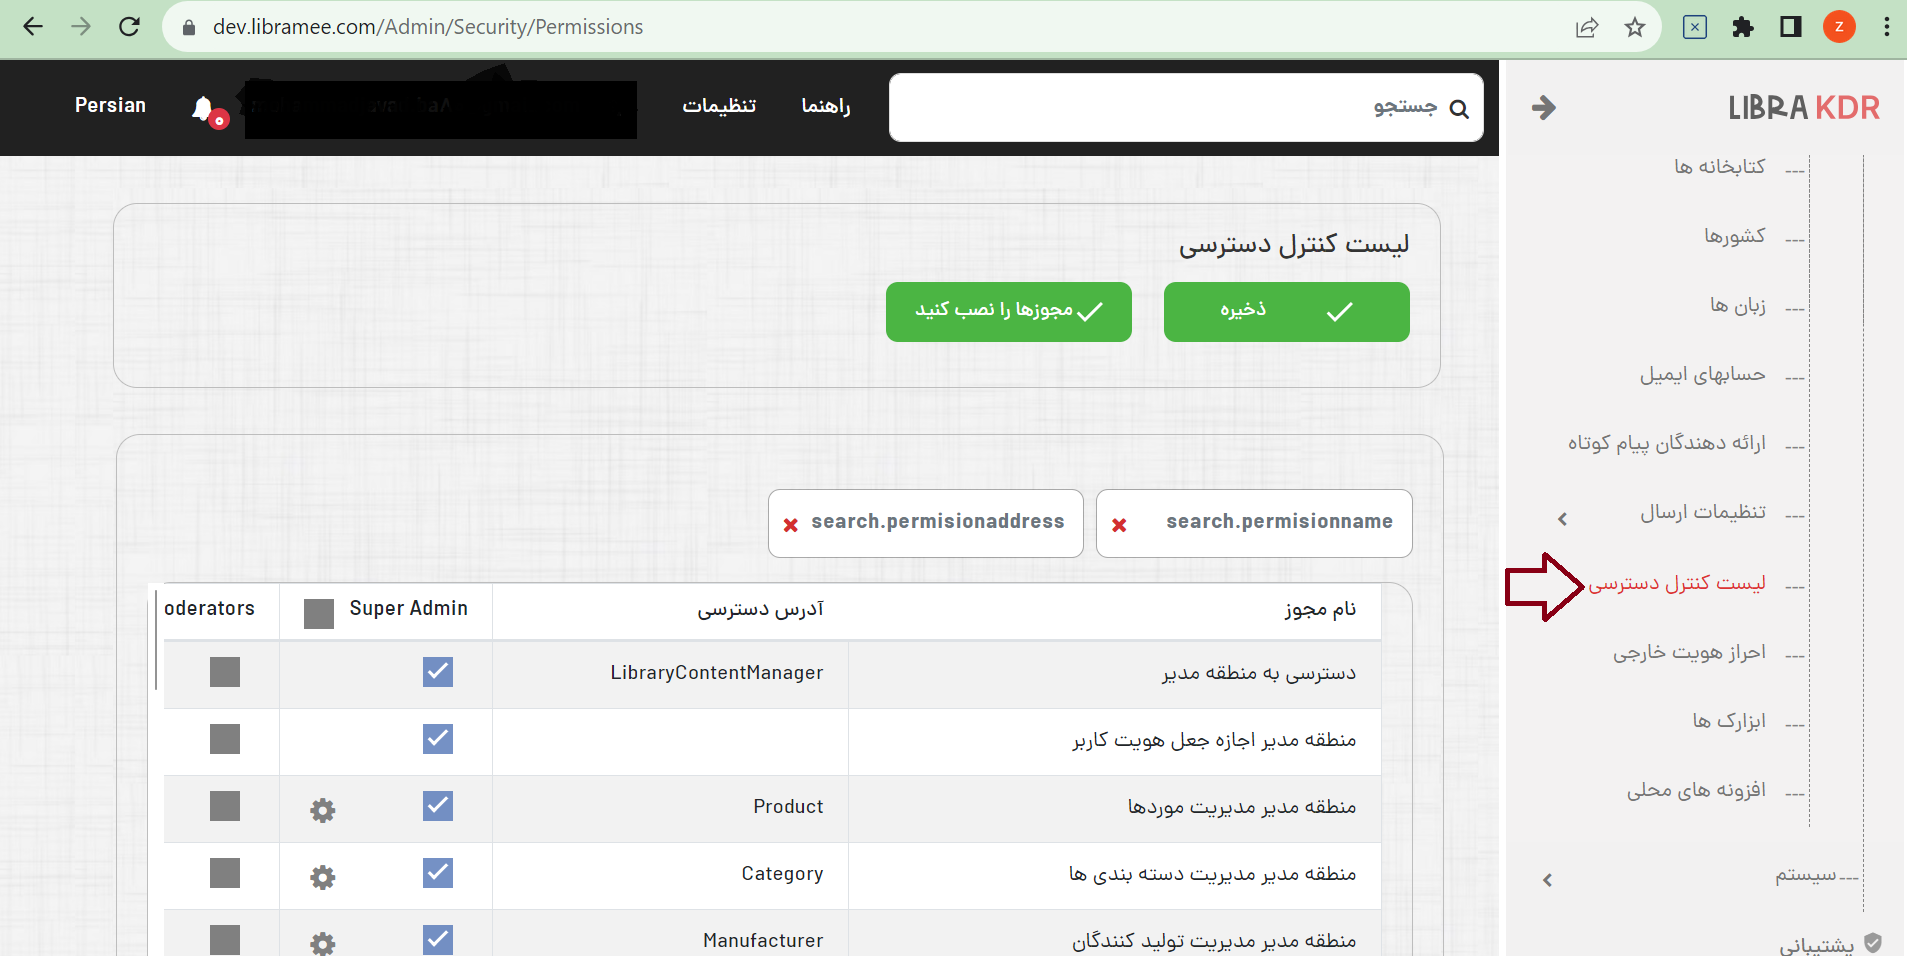Expand the سیستم section chevron
This screenshot has height=956, width=1907.
(x=1546, y=880)
